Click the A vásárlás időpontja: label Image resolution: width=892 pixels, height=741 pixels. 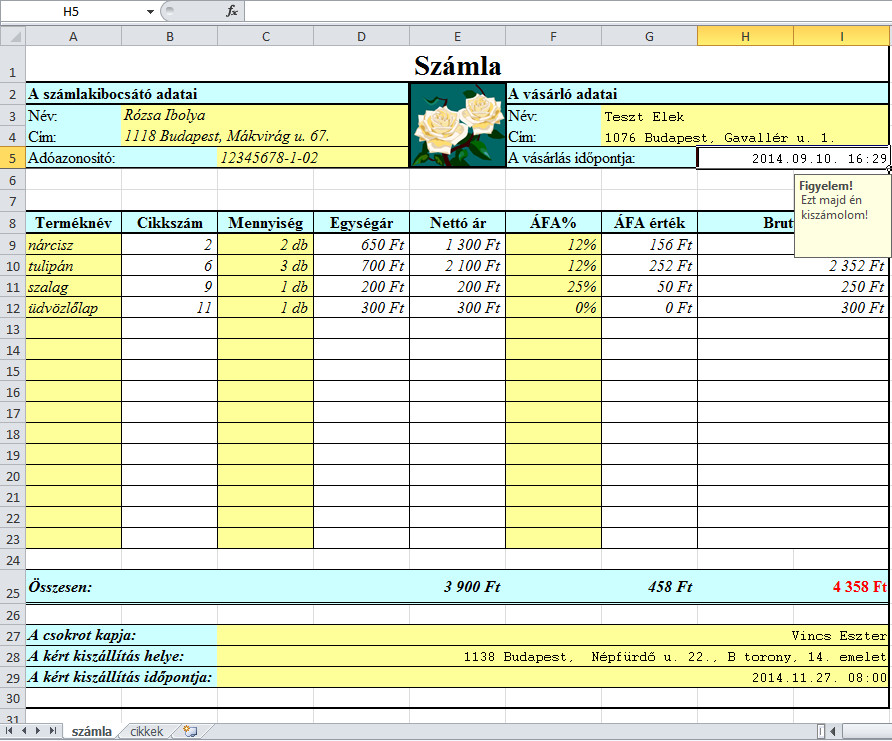[571, 158]
